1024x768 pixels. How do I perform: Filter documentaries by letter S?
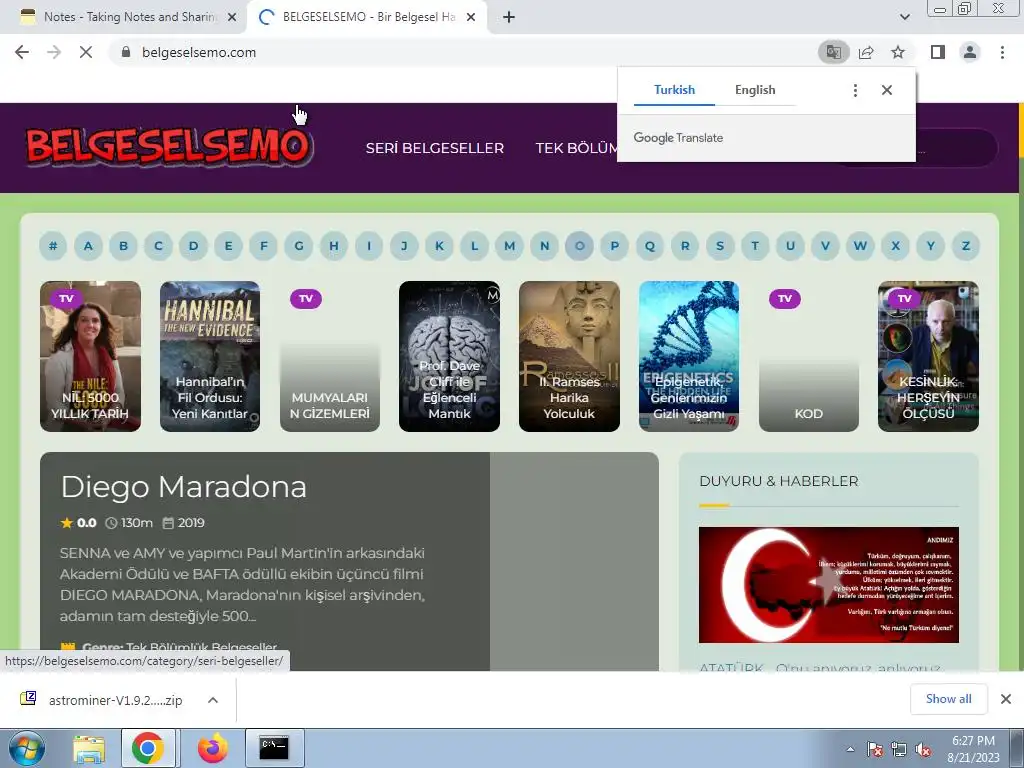coord(720,246)
